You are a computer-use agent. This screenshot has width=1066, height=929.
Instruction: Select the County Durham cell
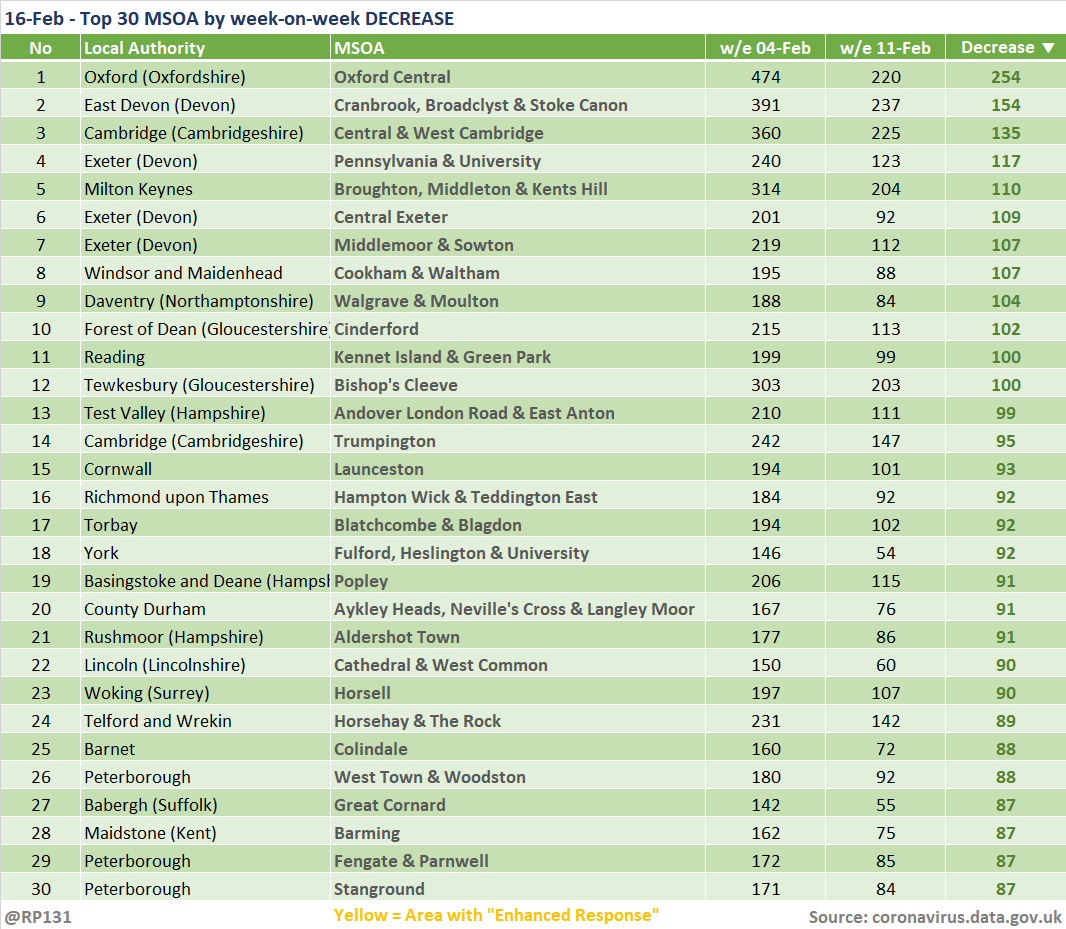(144, 609)
